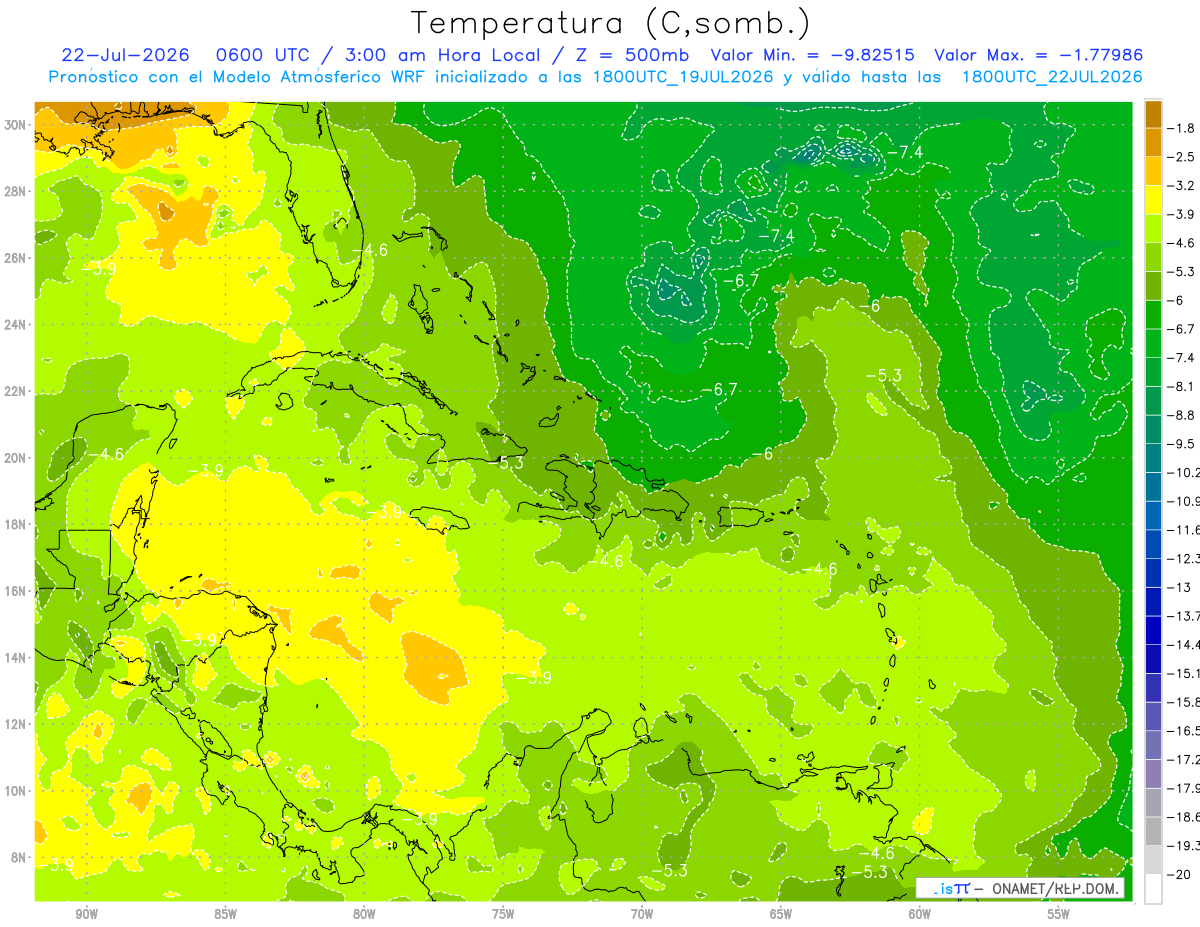Click the colorbar label '-1.8'
The height and width of the screenshot is (927, 1200).
1181,128
